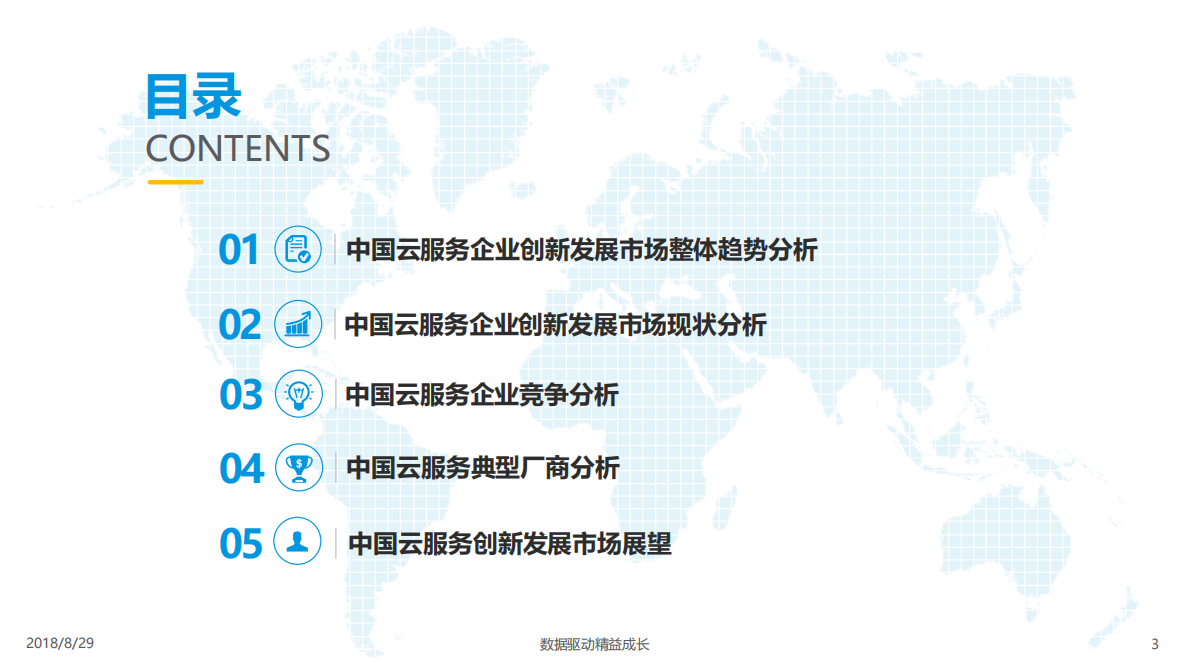Toggle selection of number label 02
Viewport: 1190px width, 669px height.
[x=239, y=323]
